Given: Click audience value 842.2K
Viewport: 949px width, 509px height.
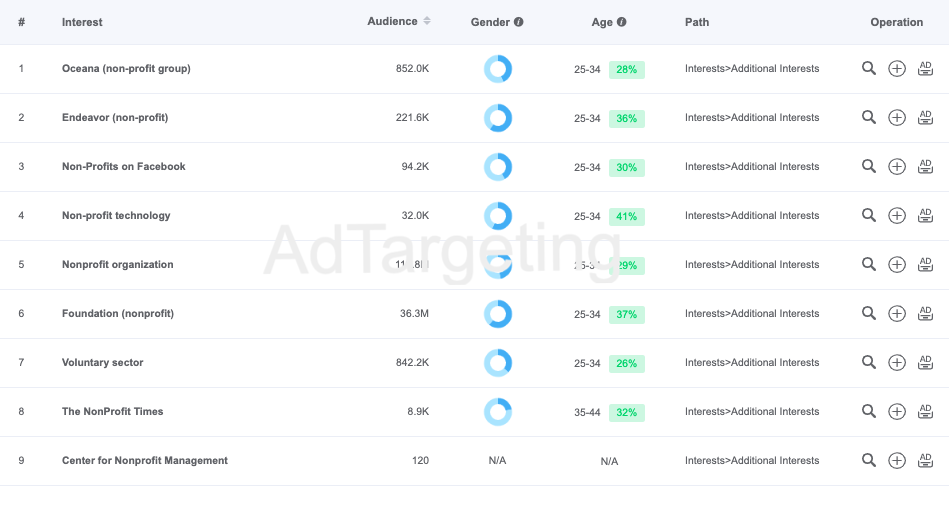Looking at the screenshot, I should (412, 363).
